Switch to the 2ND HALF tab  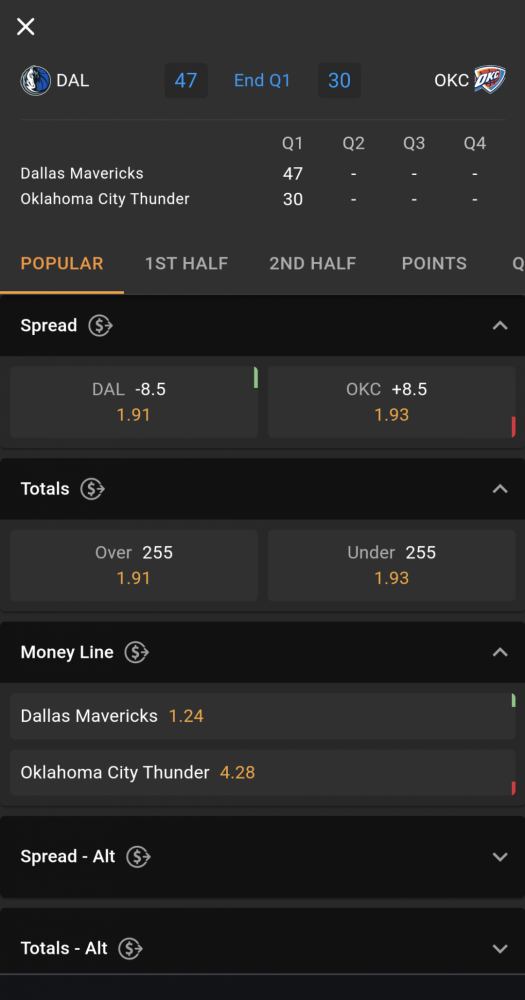click(313, 263)
